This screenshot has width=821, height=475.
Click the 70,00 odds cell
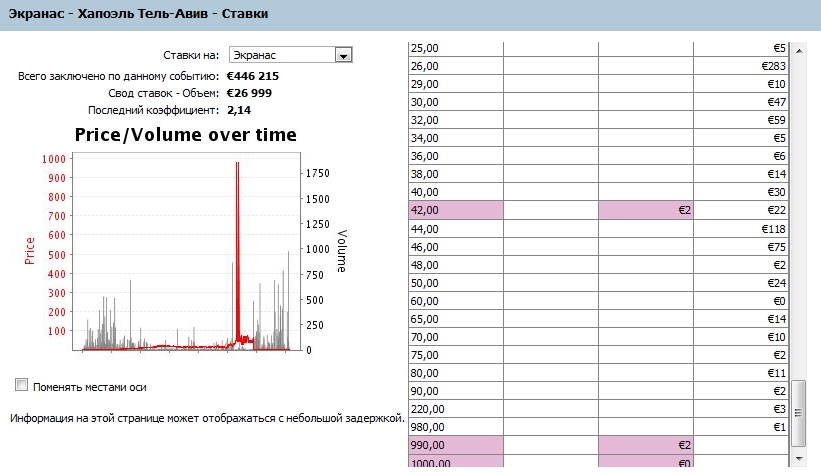(x=456, y=337)
